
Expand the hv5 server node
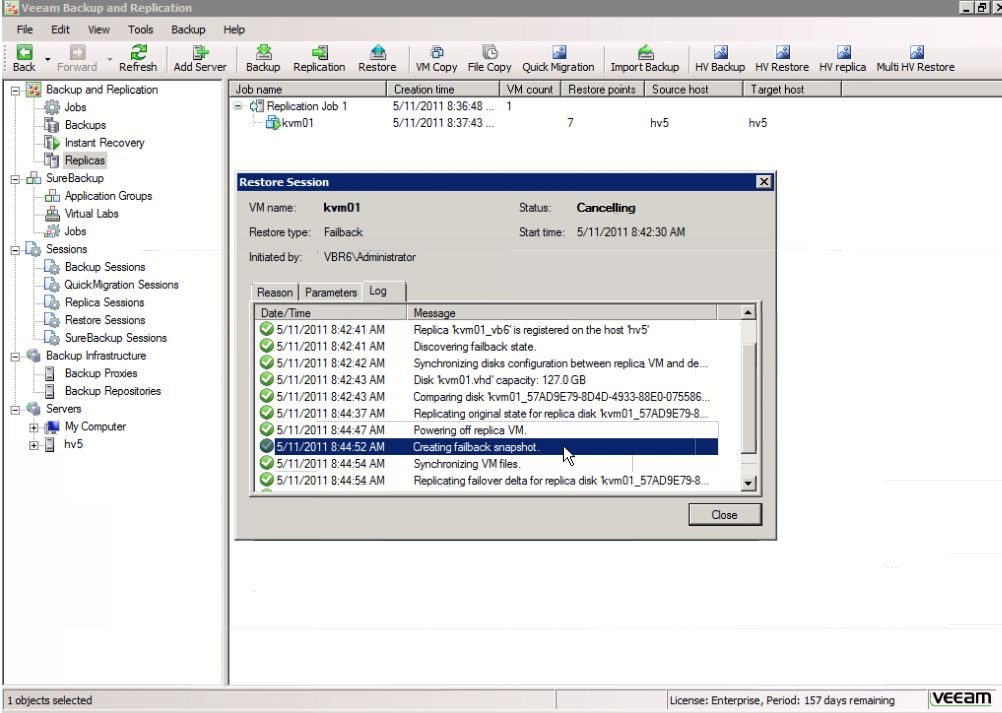tap(31, 444)
